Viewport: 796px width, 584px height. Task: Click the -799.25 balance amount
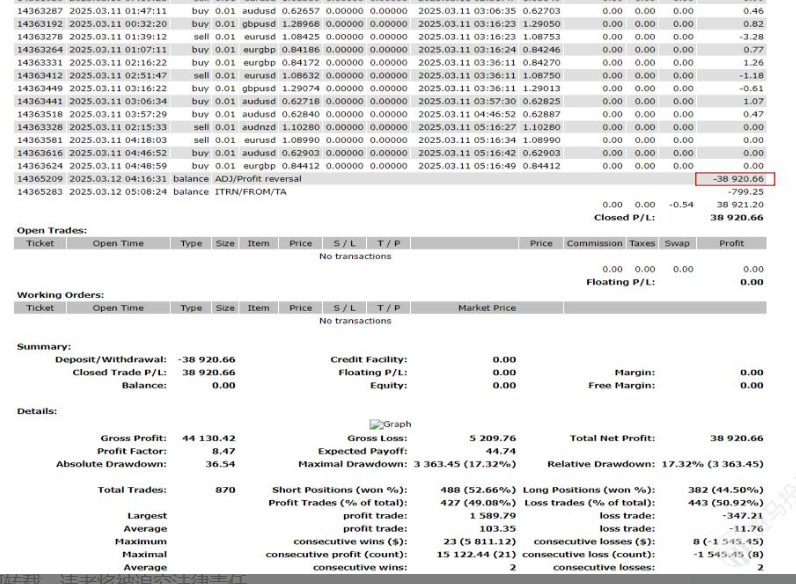tap(746, 192)
